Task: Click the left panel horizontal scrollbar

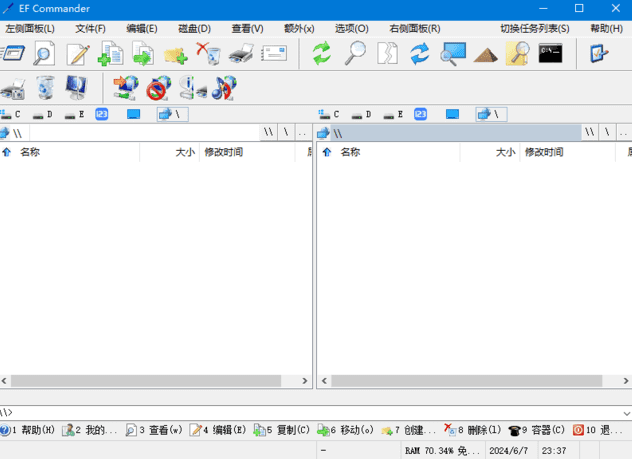Action: pos(146,381)
